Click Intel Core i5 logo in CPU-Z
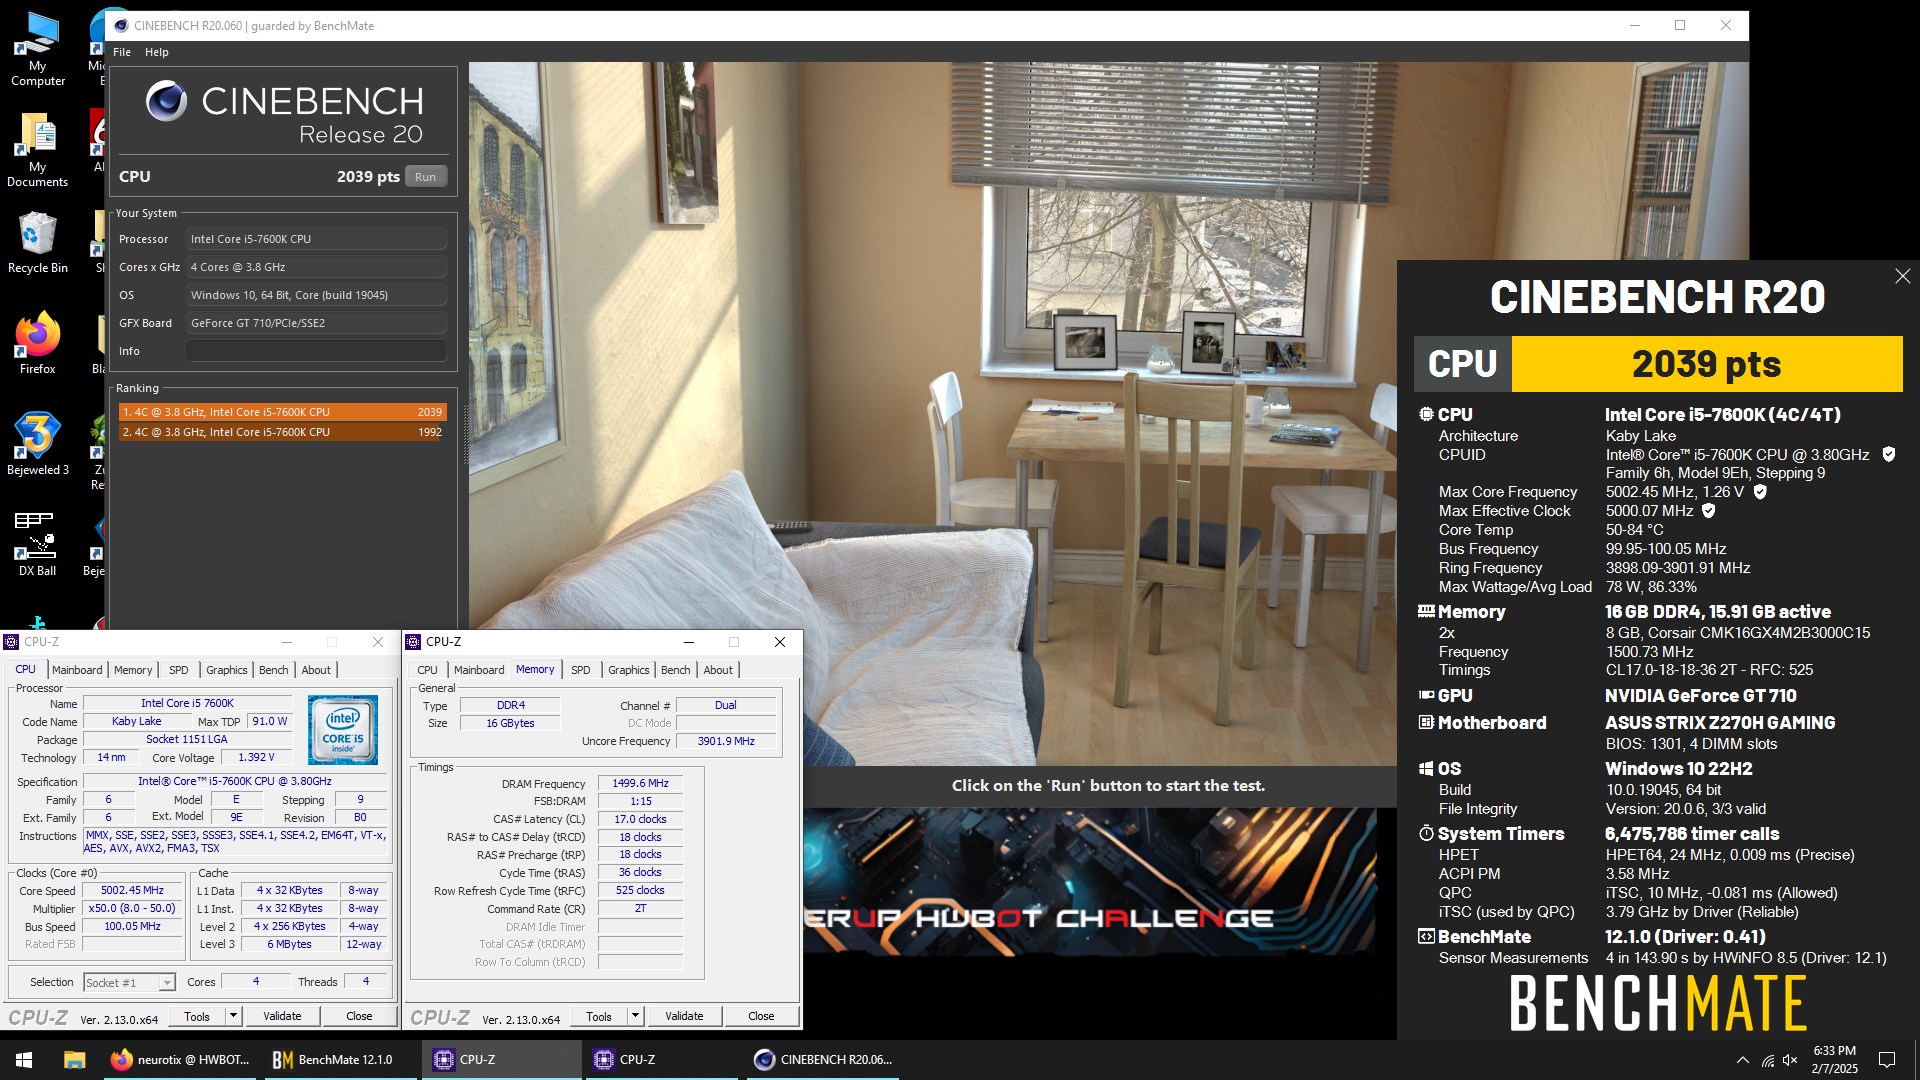The height and width of the screenshot is (1080, 1920). pos(343,730)
